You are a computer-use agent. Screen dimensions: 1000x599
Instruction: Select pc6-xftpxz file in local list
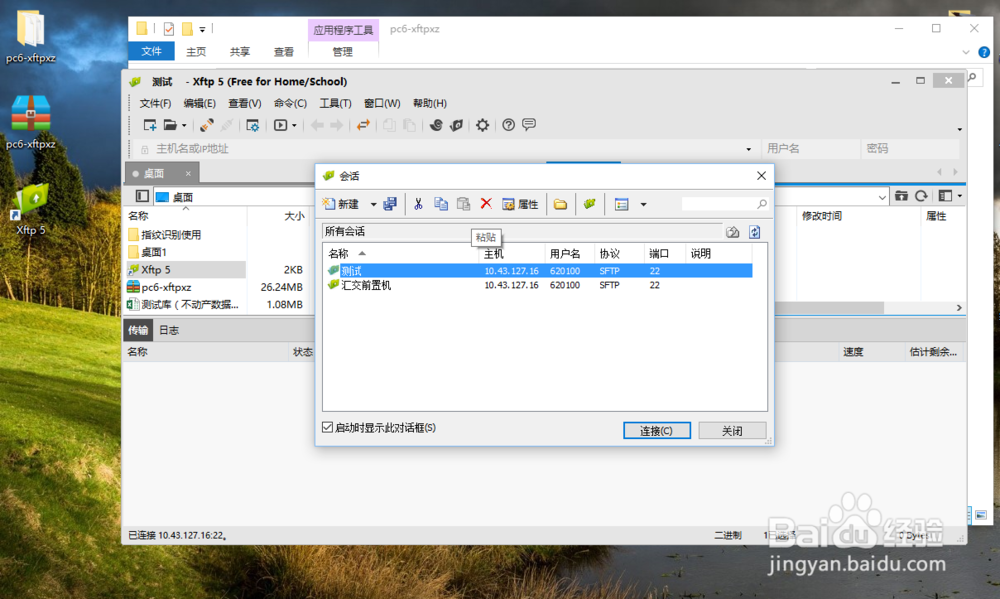(166, 287)
